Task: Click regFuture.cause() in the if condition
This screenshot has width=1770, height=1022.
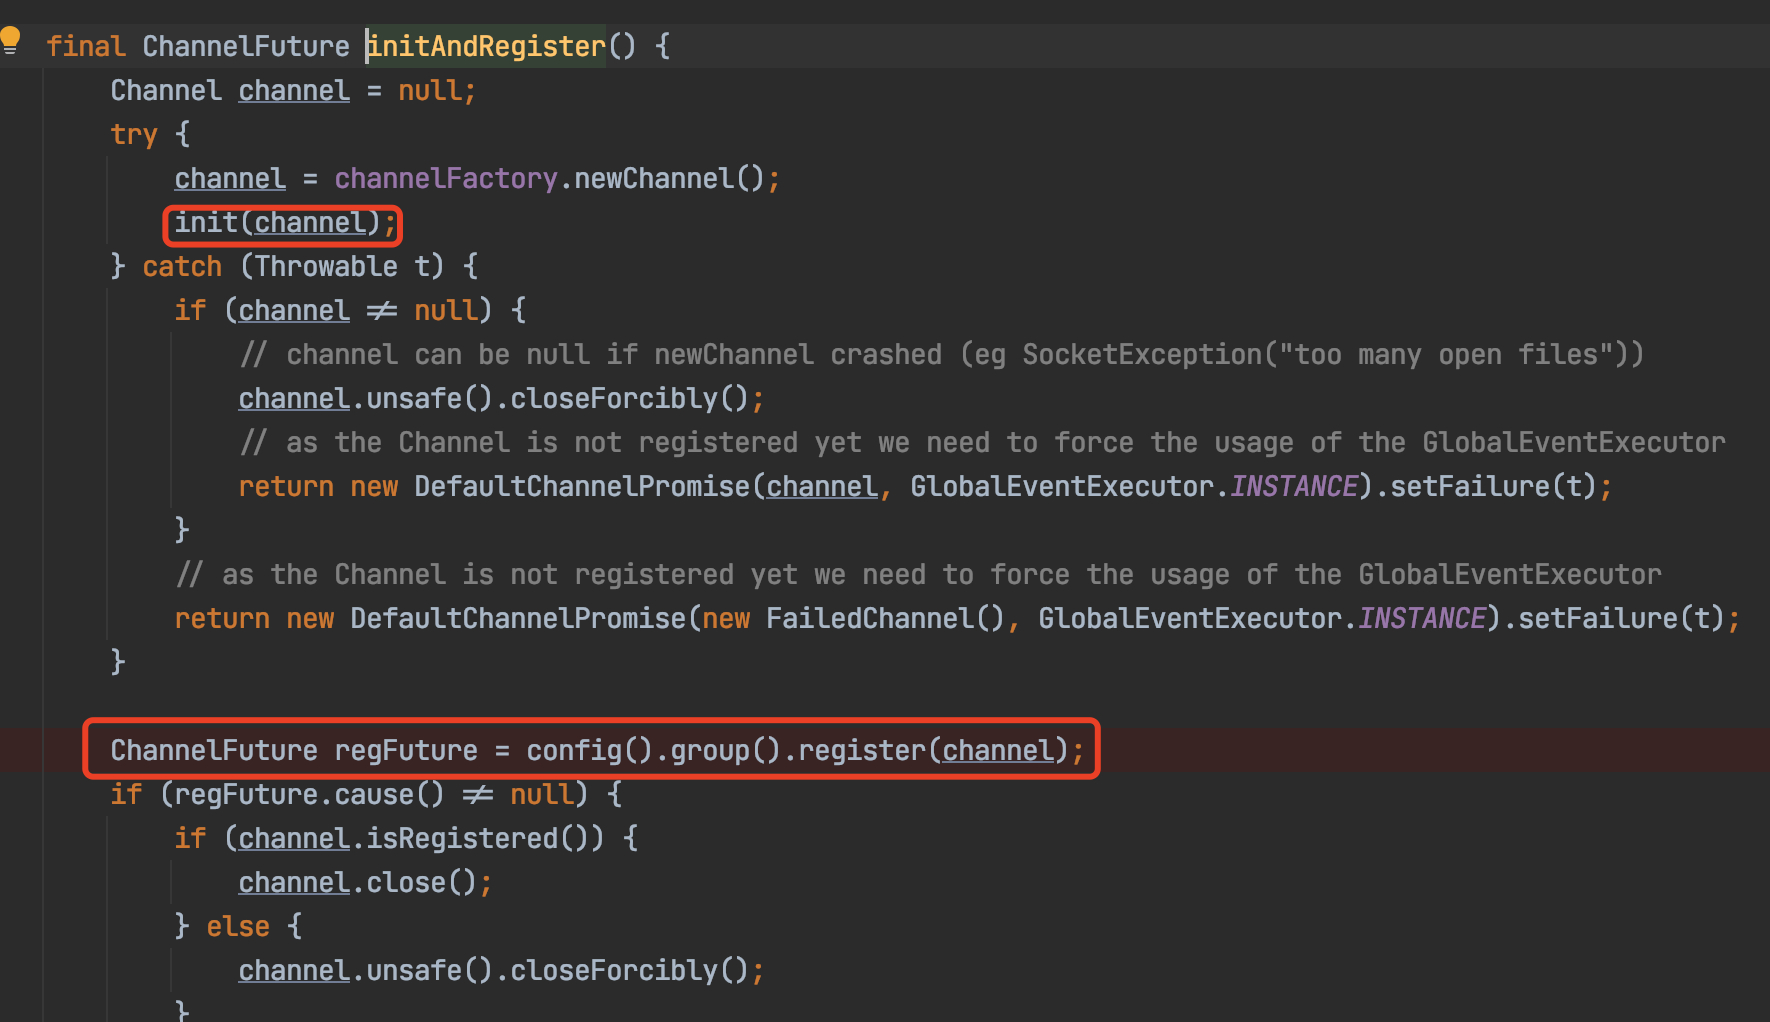Action: pyautogui.click(x=309, y=794)
